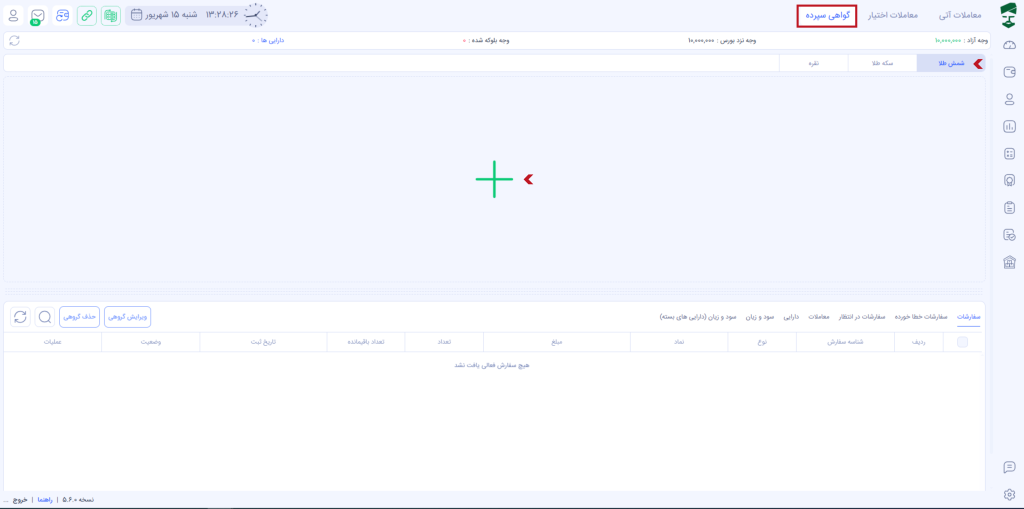1024x509 pixels.
Task: Open the user profile icon in top bar
Action: pyautogui.click(x=13, y=16)
